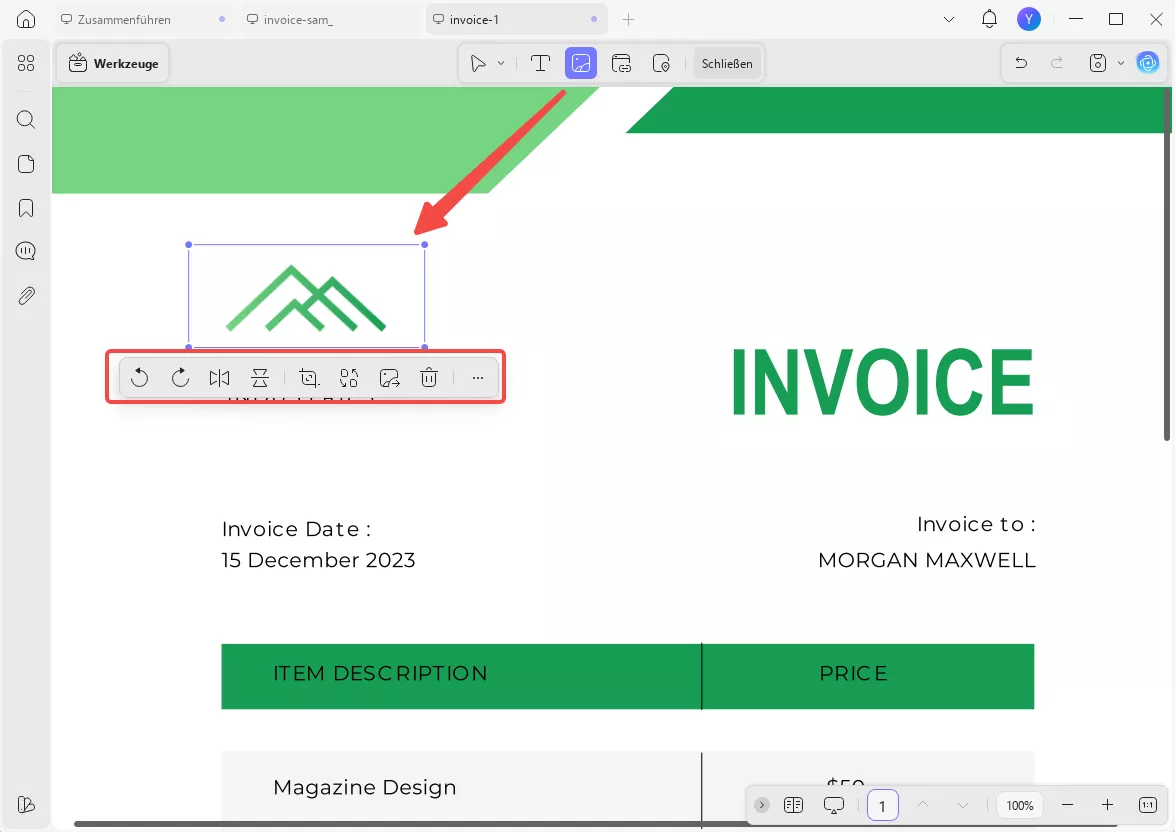This screenshot has height=832, width=1175.
Task: Go to previous page arrow
Action: point(922,805)
